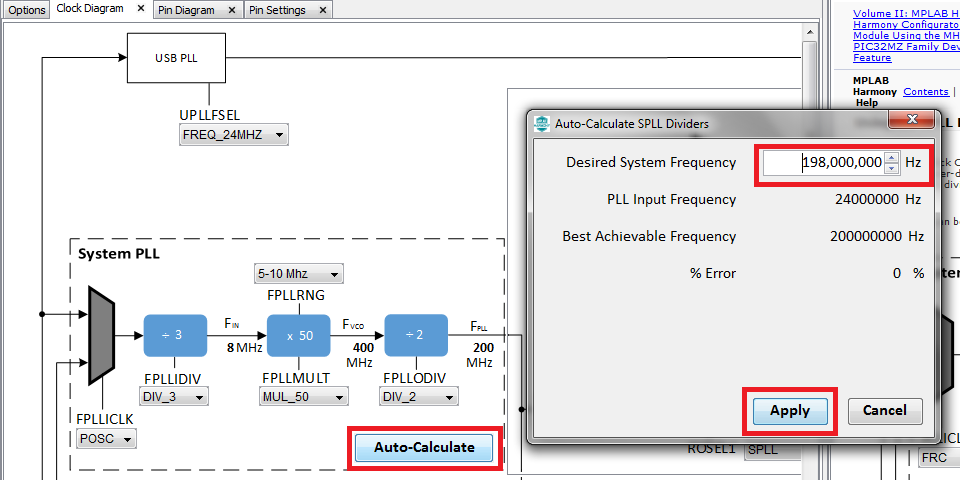Image resolution: width=960 pixels, height=480 pixels.
Task: Select the System PLL input multiplexer
Action: (x=101, y=335)
